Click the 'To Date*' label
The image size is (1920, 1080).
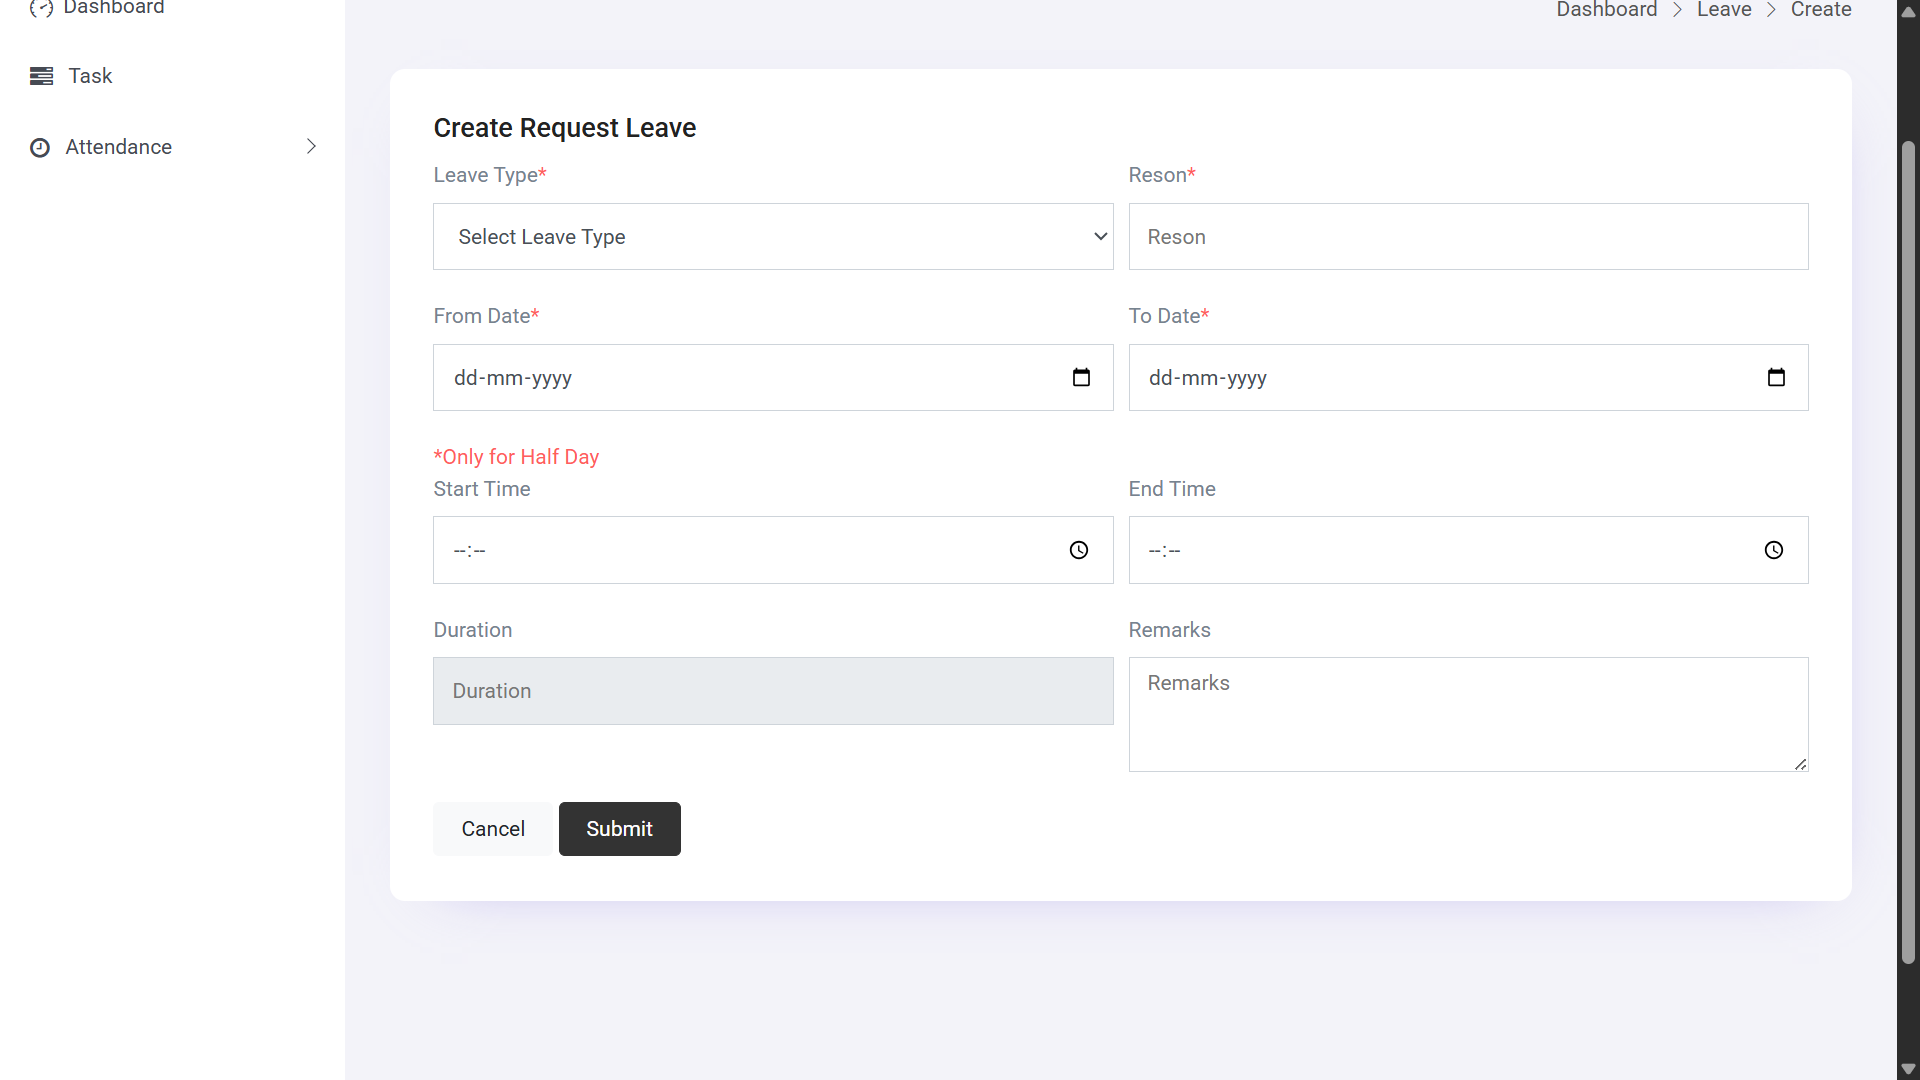(1169, 316)
